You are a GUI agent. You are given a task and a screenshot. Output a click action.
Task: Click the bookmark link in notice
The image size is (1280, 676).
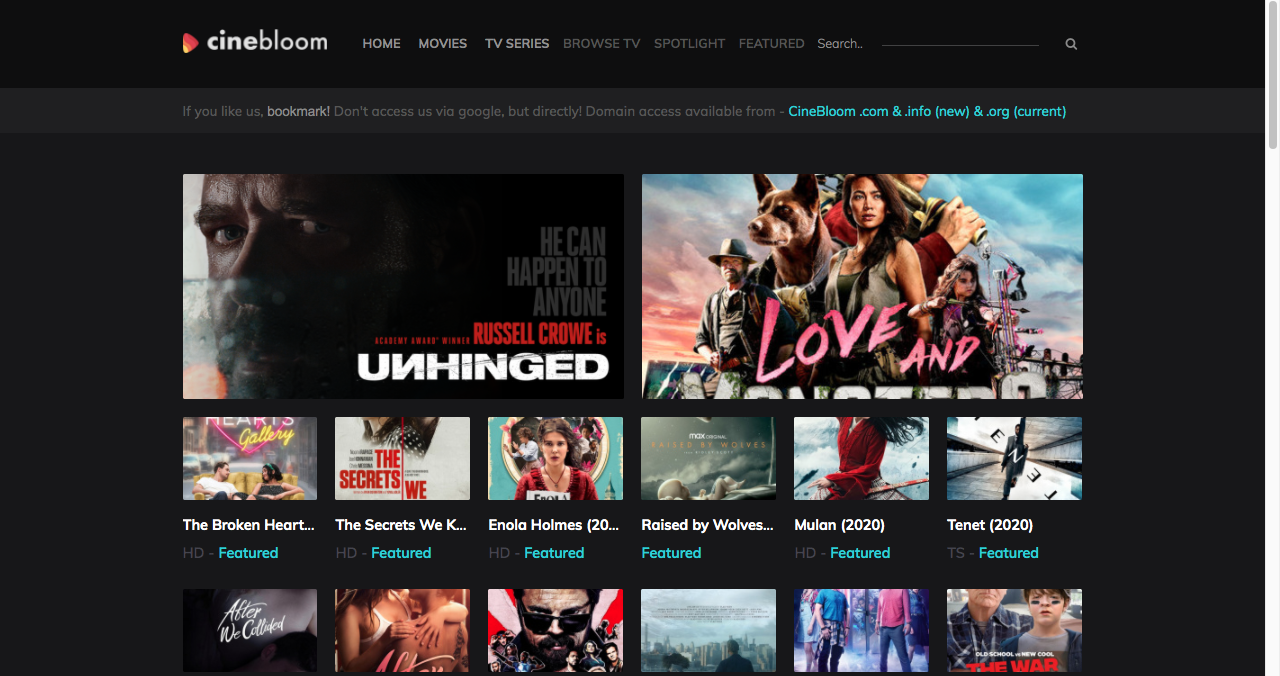click(298, 111)
